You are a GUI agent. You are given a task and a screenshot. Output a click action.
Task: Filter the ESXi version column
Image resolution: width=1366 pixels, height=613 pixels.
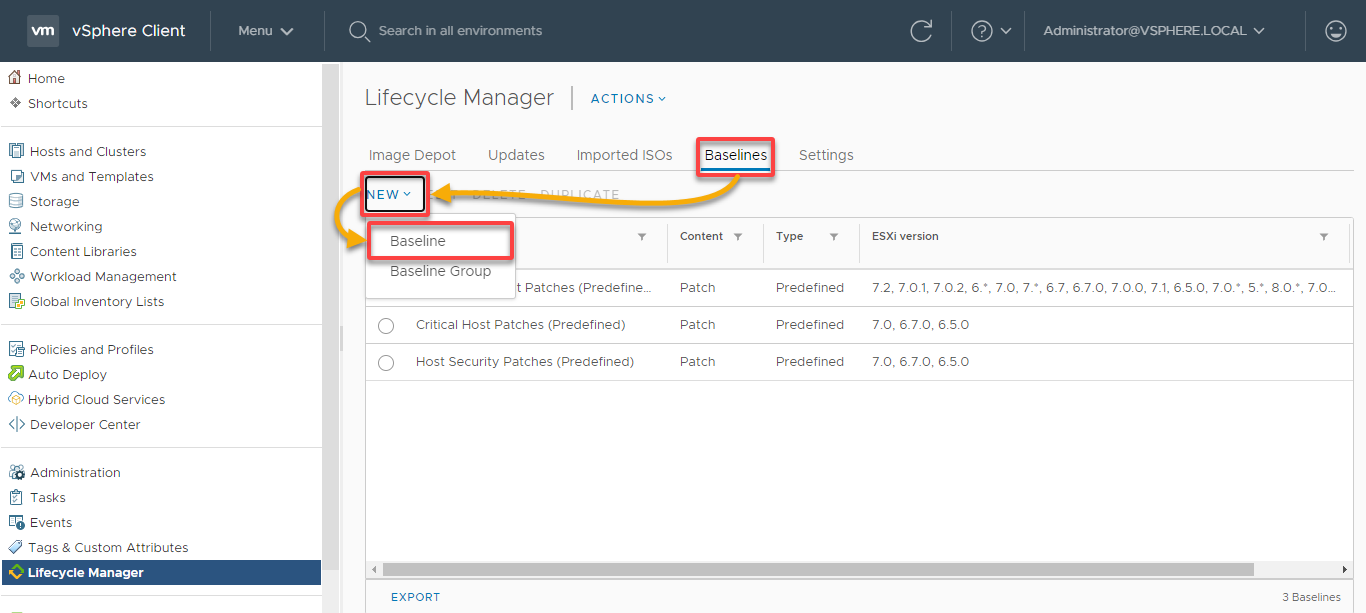coord(1324,237)
